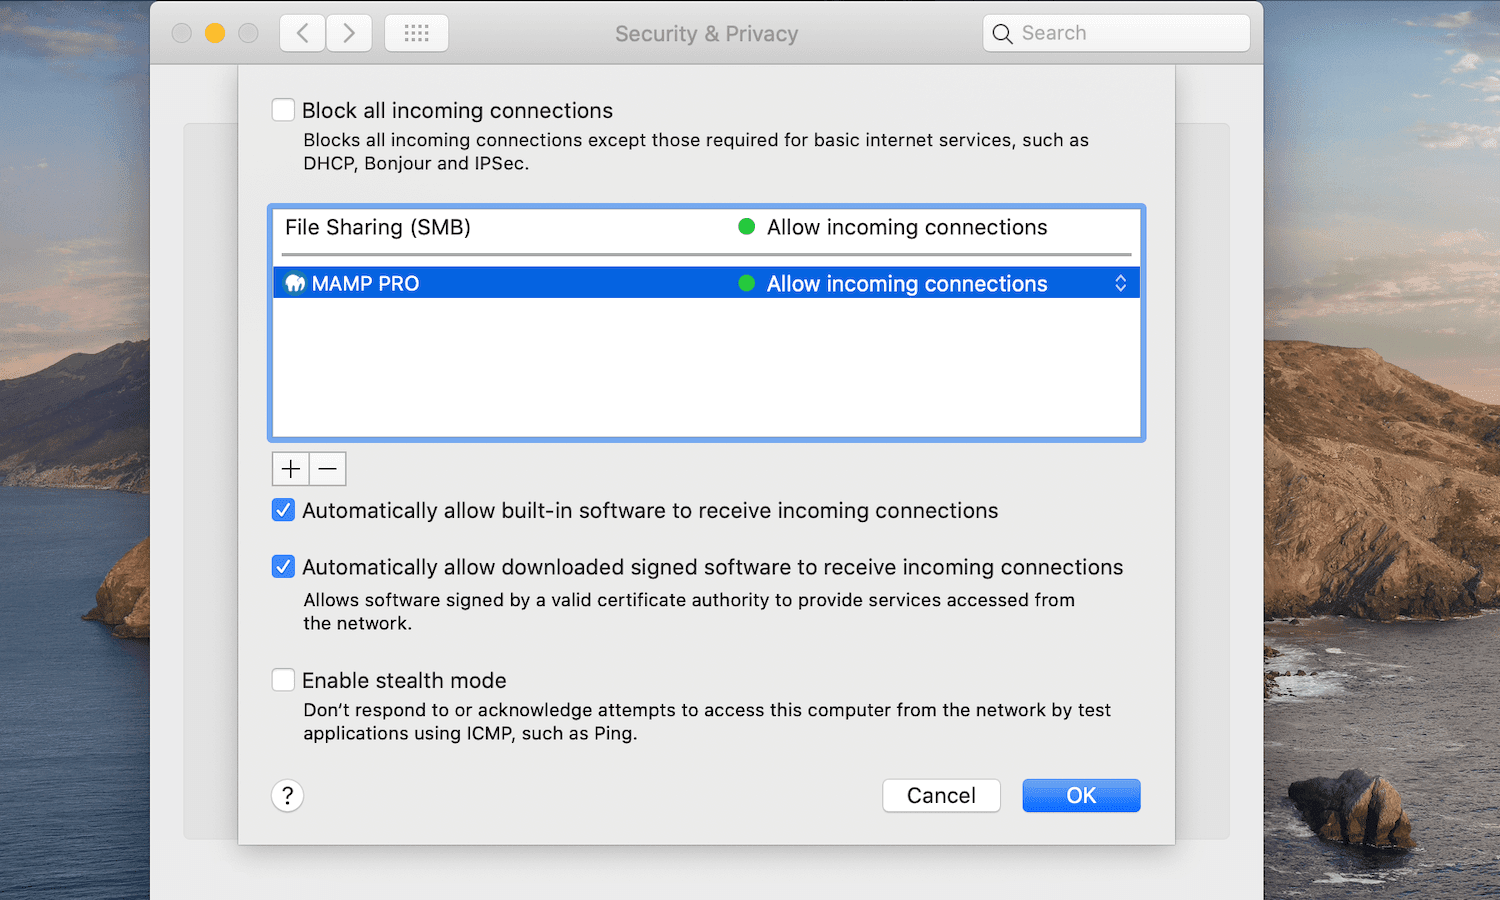Open the MAMP PRO connections dropdown
The width and height of the screenshot is (1500, 900).
coord(1120,283)
